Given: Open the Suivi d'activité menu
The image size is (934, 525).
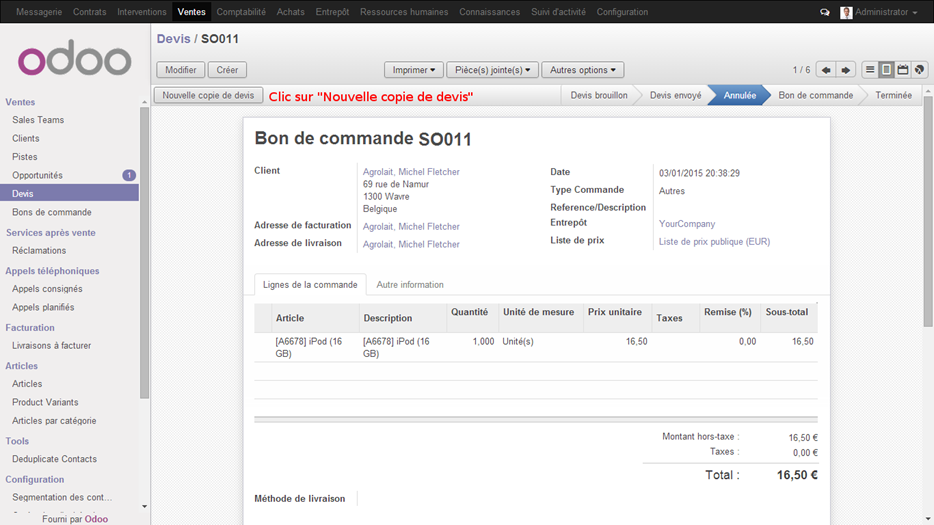Looking at the screenshot, I should [558, 12].
